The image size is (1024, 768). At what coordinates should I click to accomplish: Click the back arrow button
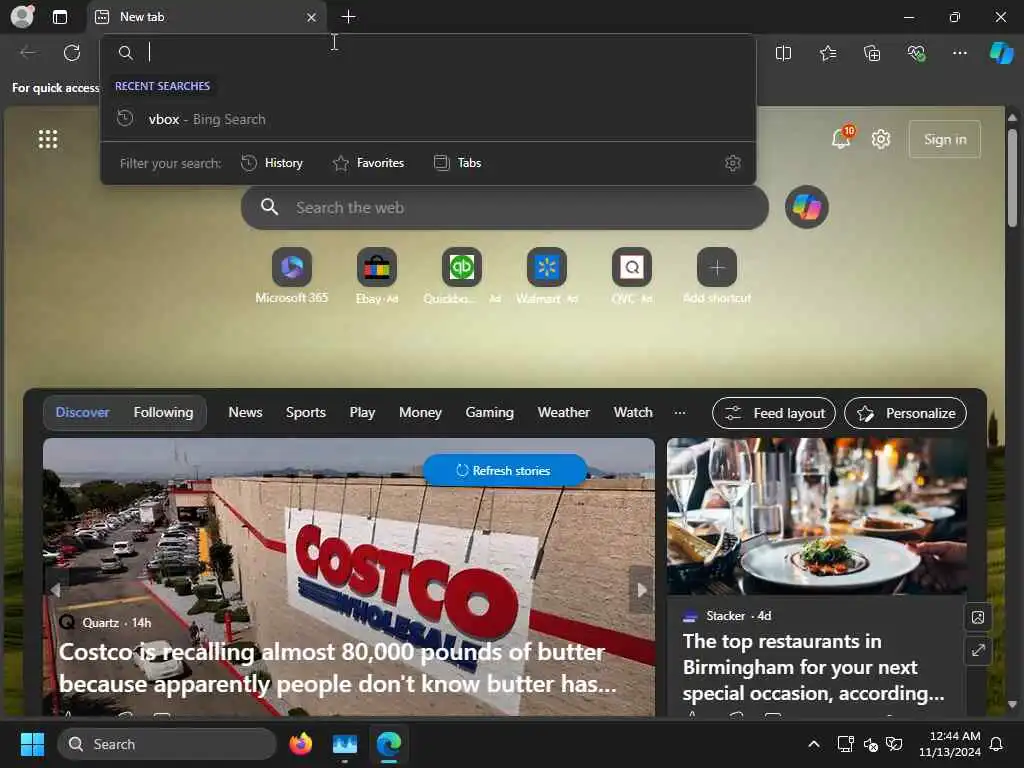28,52
